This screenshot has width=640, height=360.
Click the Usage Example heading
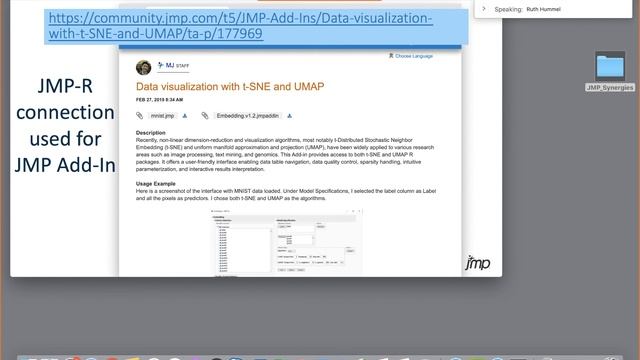coord(156,184)
